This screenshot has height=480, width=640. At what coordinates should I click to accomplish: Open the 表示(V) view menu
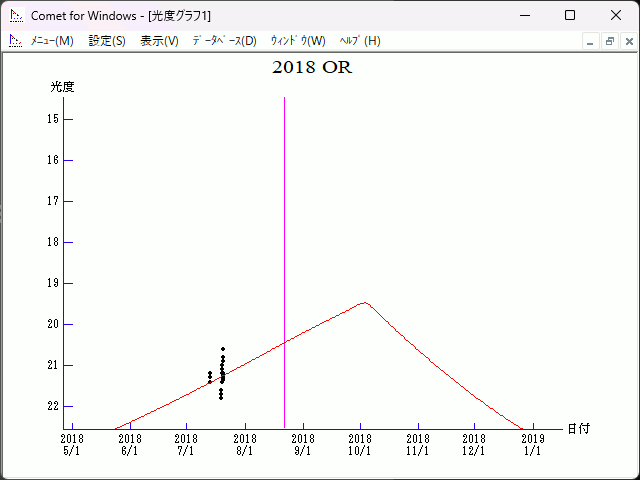click(x=159, y=41)
